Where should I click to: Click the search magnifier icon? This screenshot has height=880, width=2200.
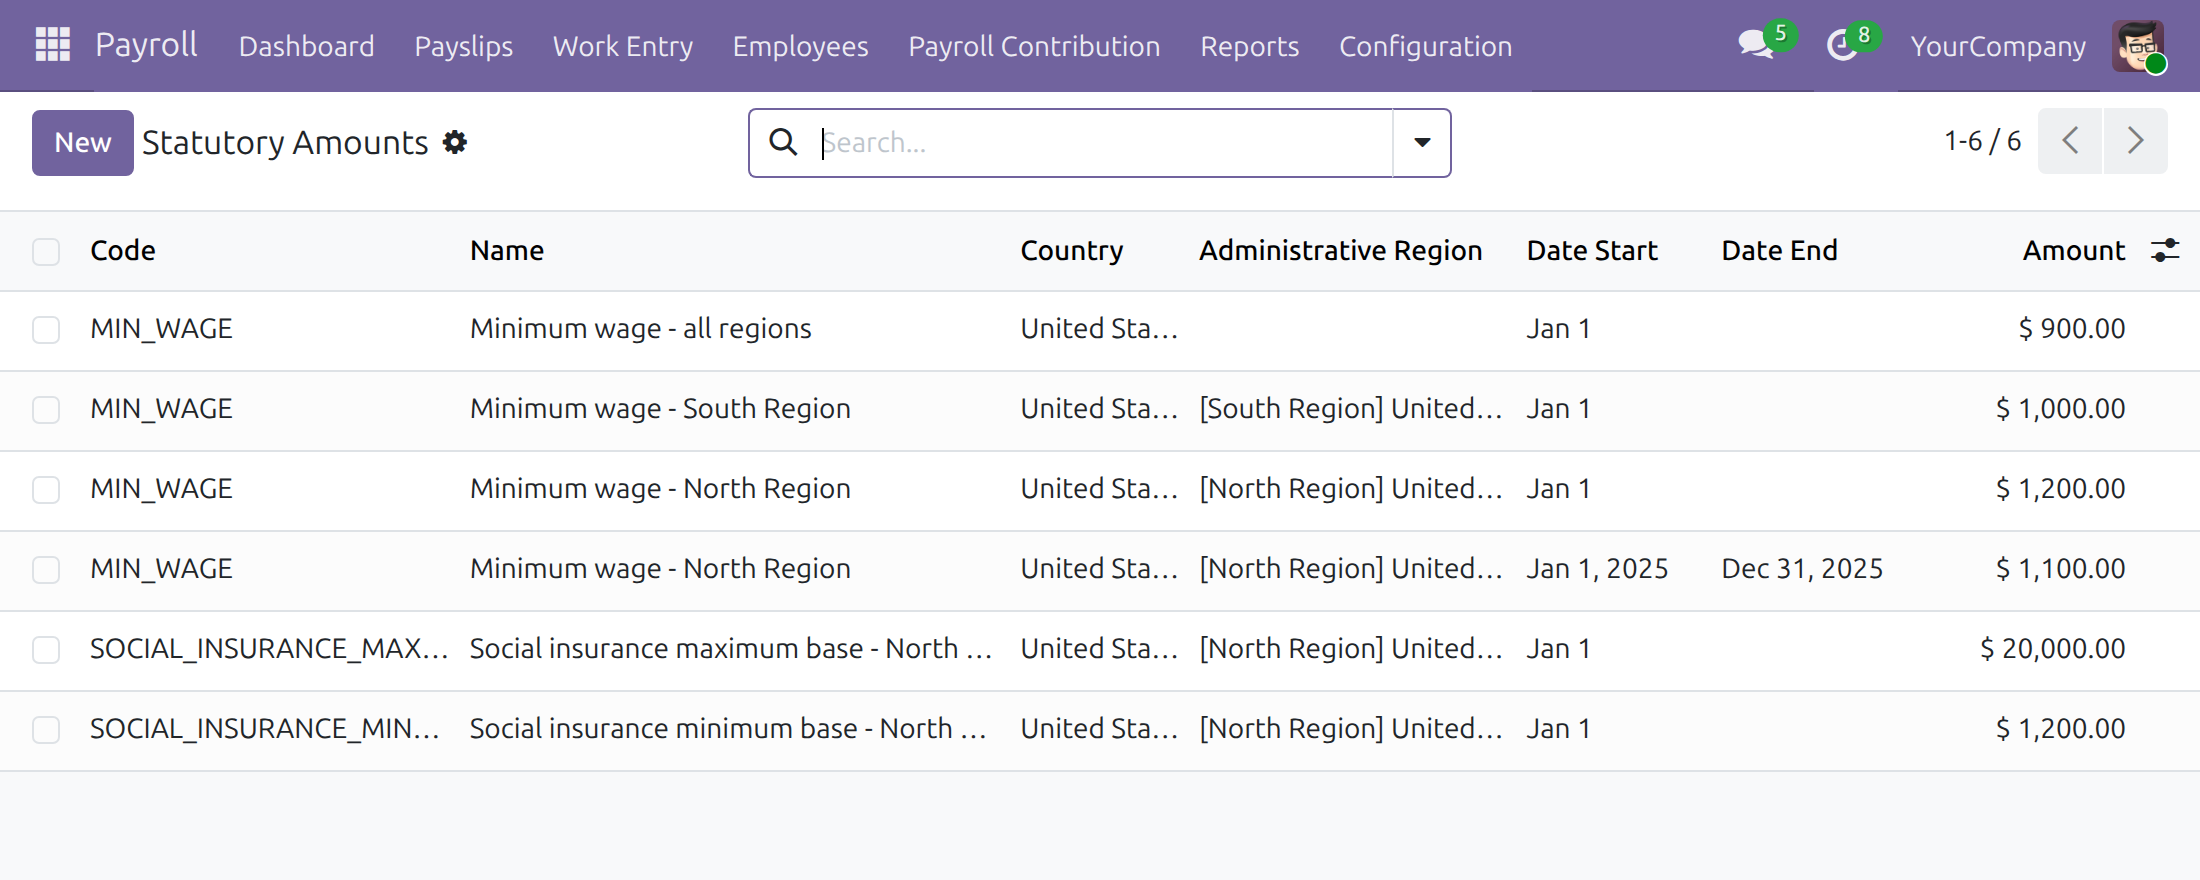(783, 142)
